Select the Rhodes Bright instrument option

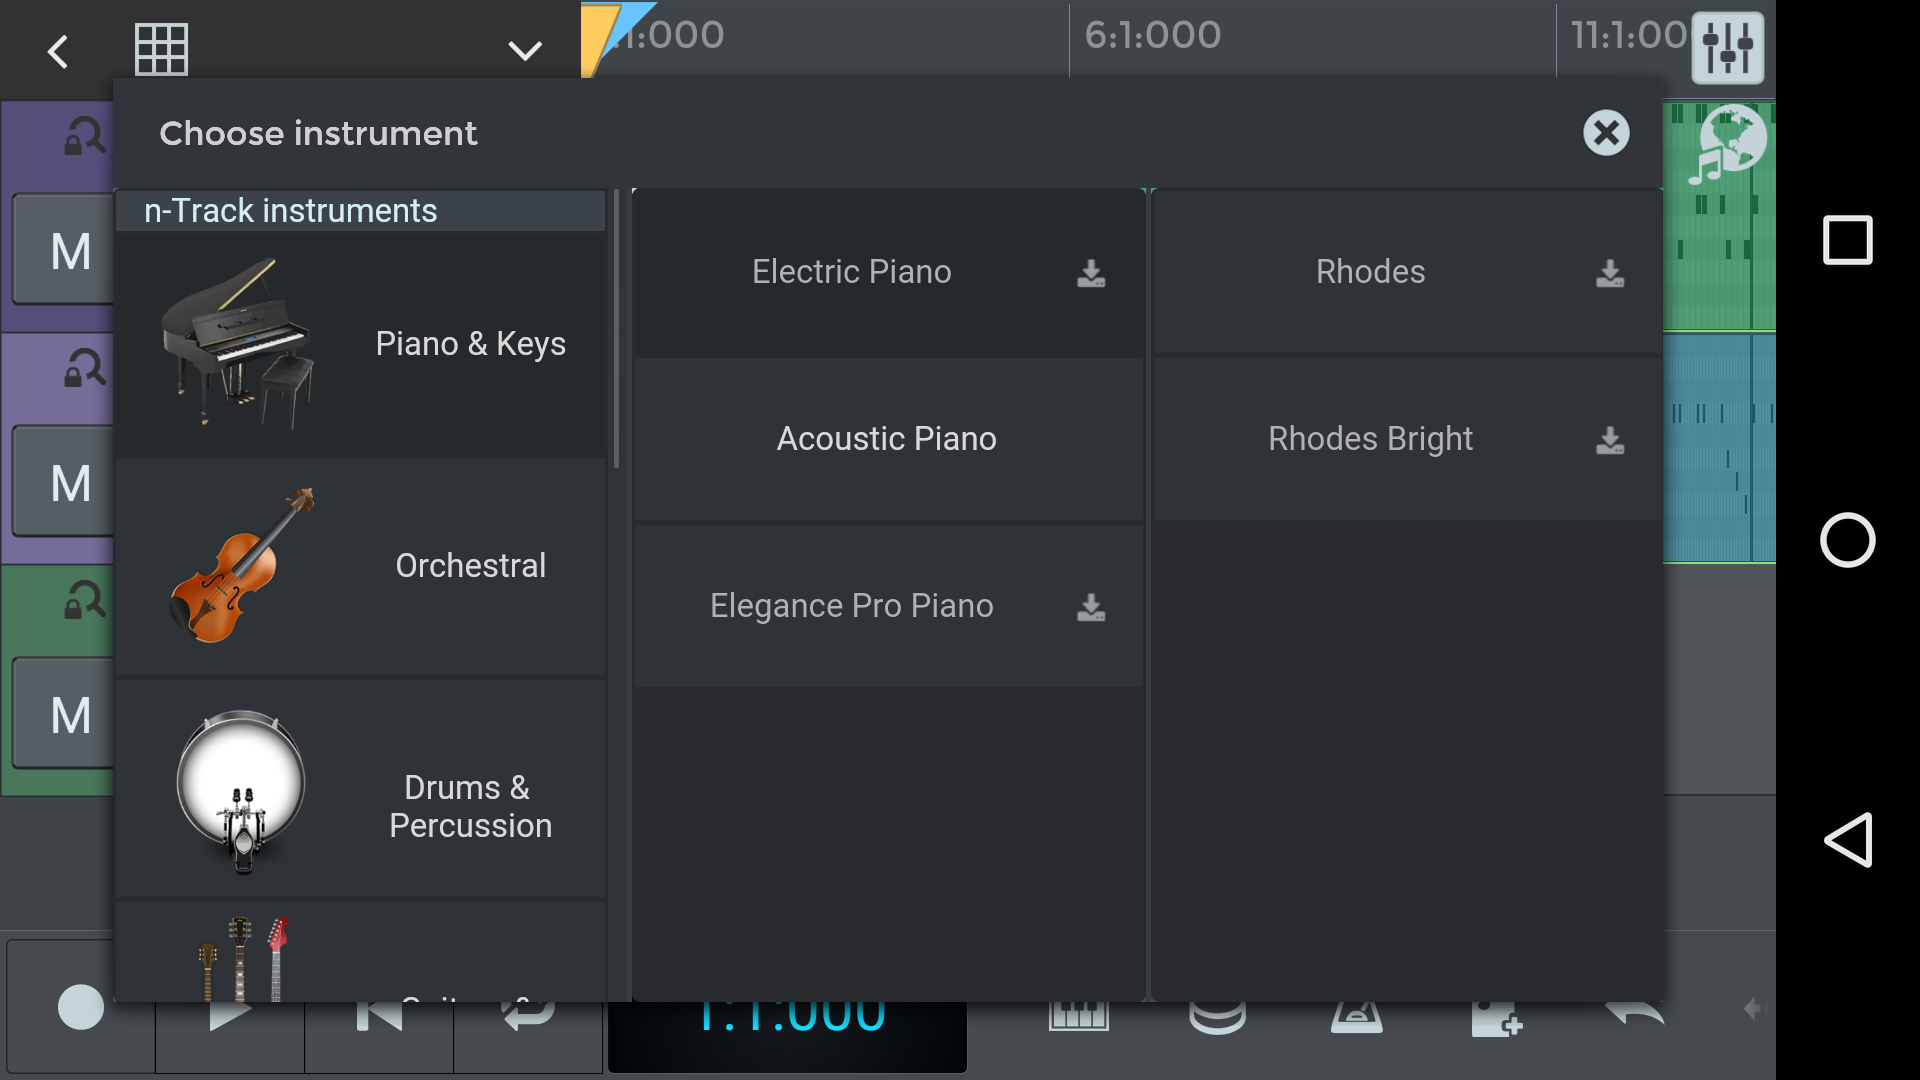pos(1370,439)
